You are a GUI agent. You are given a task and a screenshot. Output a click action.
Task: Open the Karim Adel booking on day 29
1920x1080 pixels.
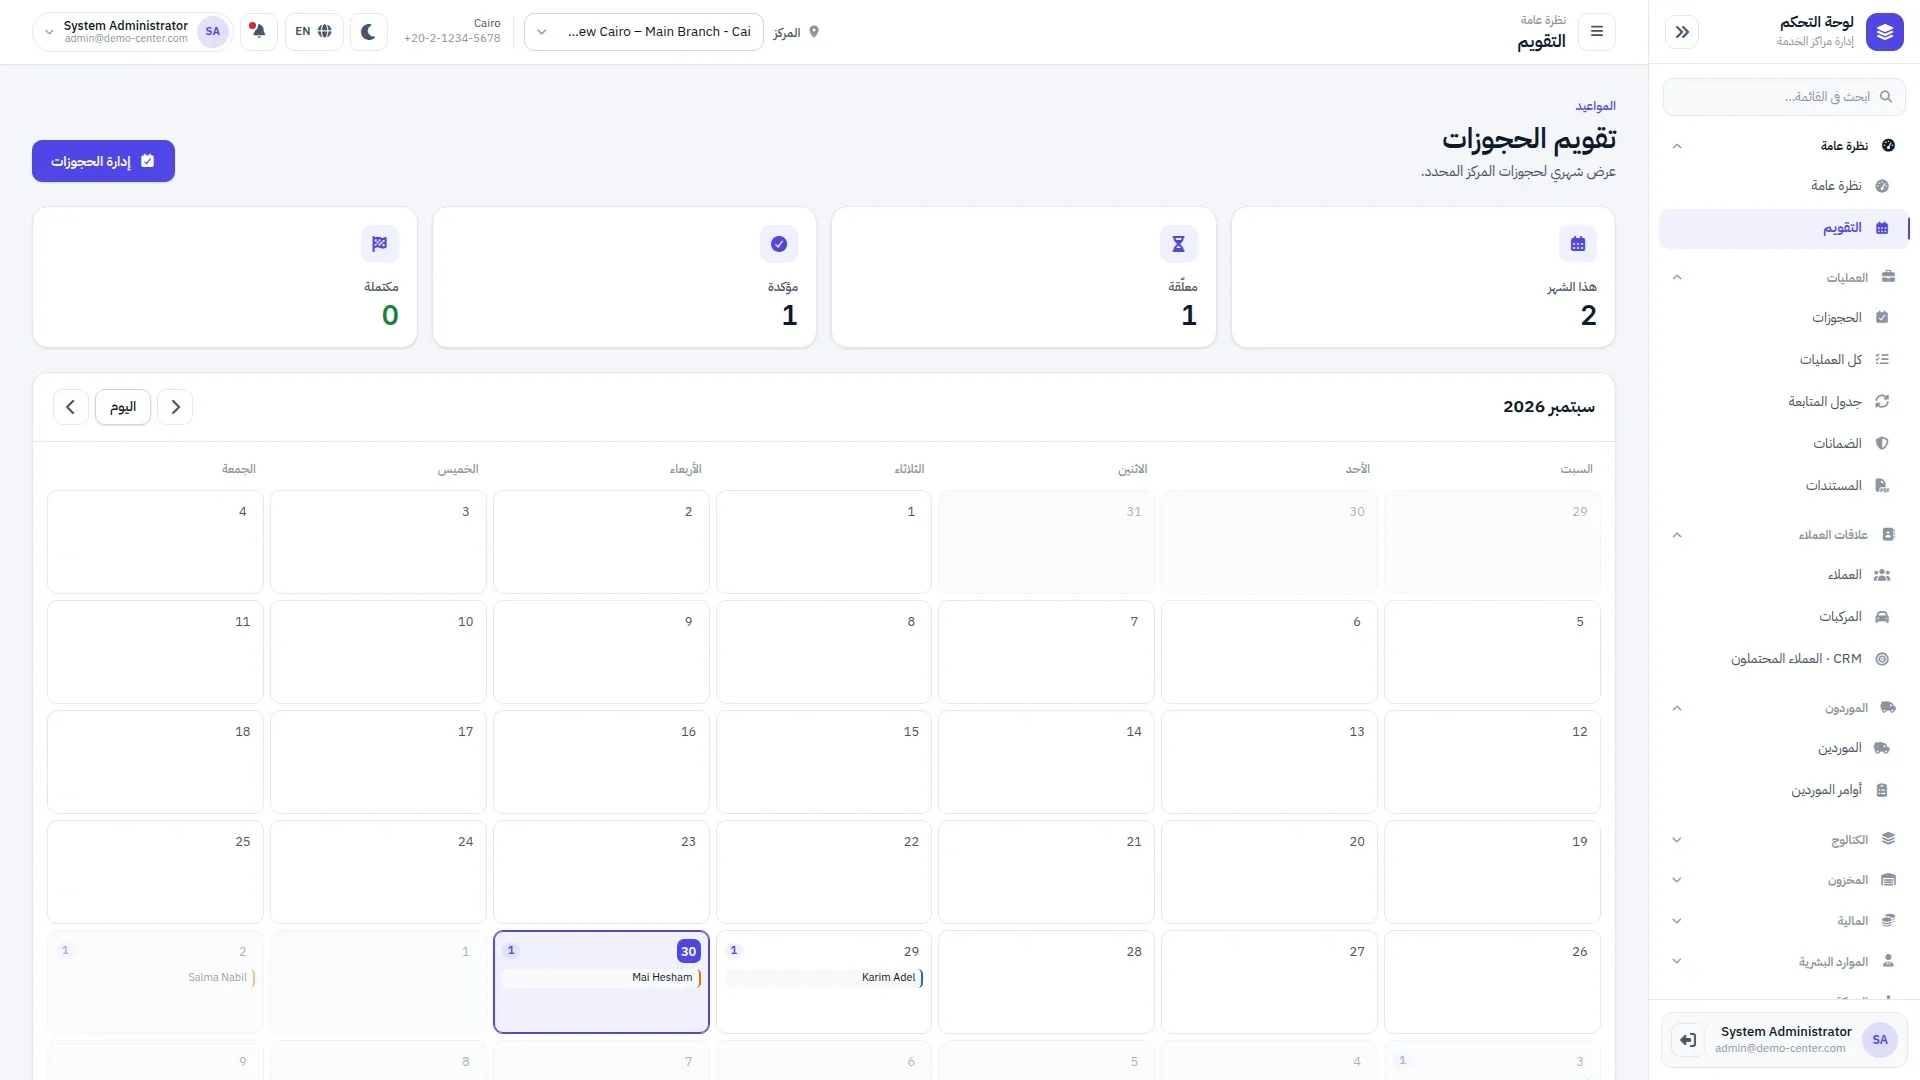823,978
